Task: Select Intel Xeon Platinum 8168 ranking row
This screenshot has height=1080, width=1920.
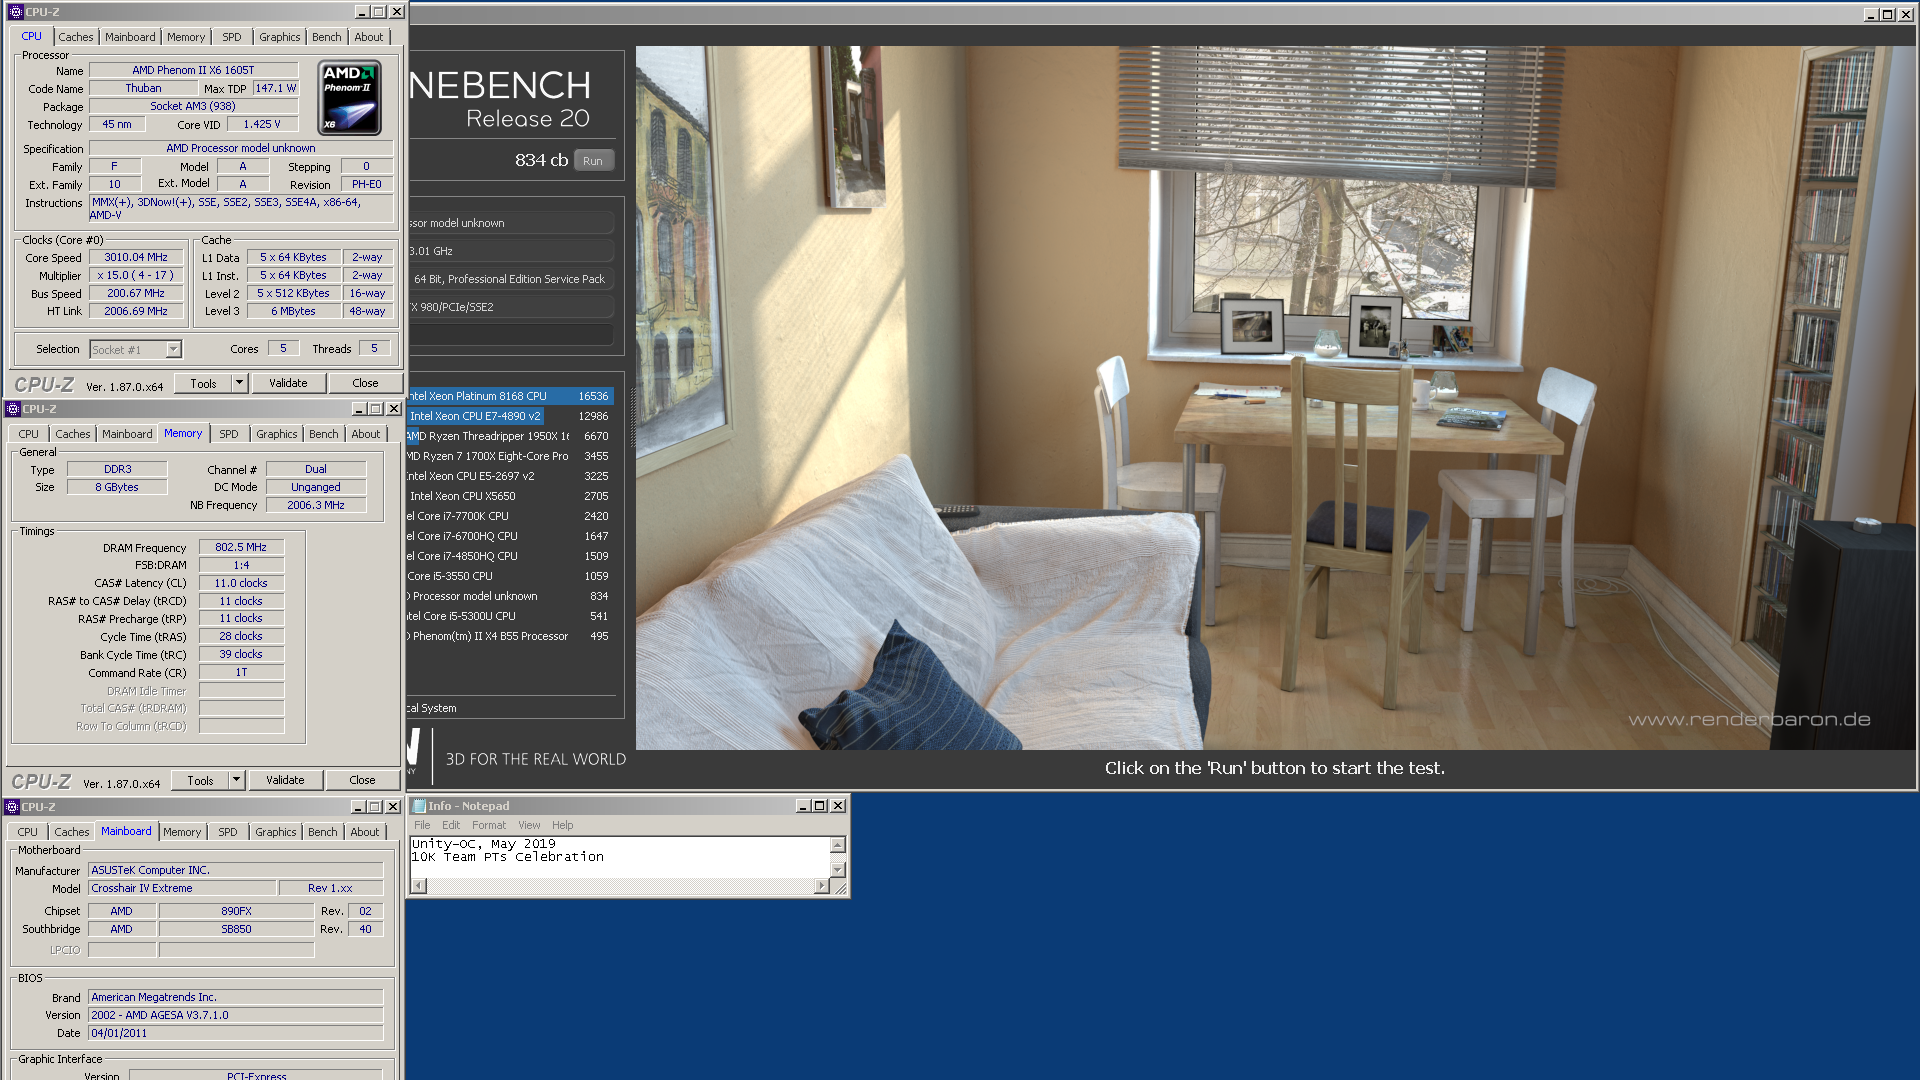Action: [510, 396]
